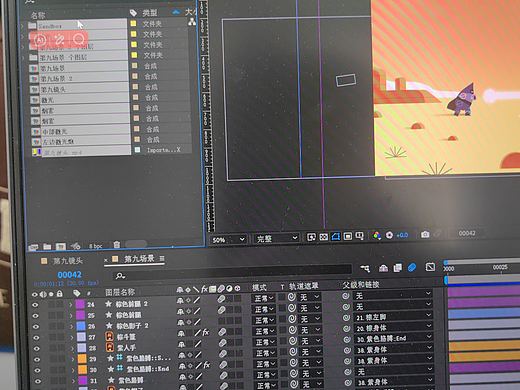This screenshot has height=390, width=520.
Task: Open grid and guide options
Action: pyautogui.click(x=360, y=236)
